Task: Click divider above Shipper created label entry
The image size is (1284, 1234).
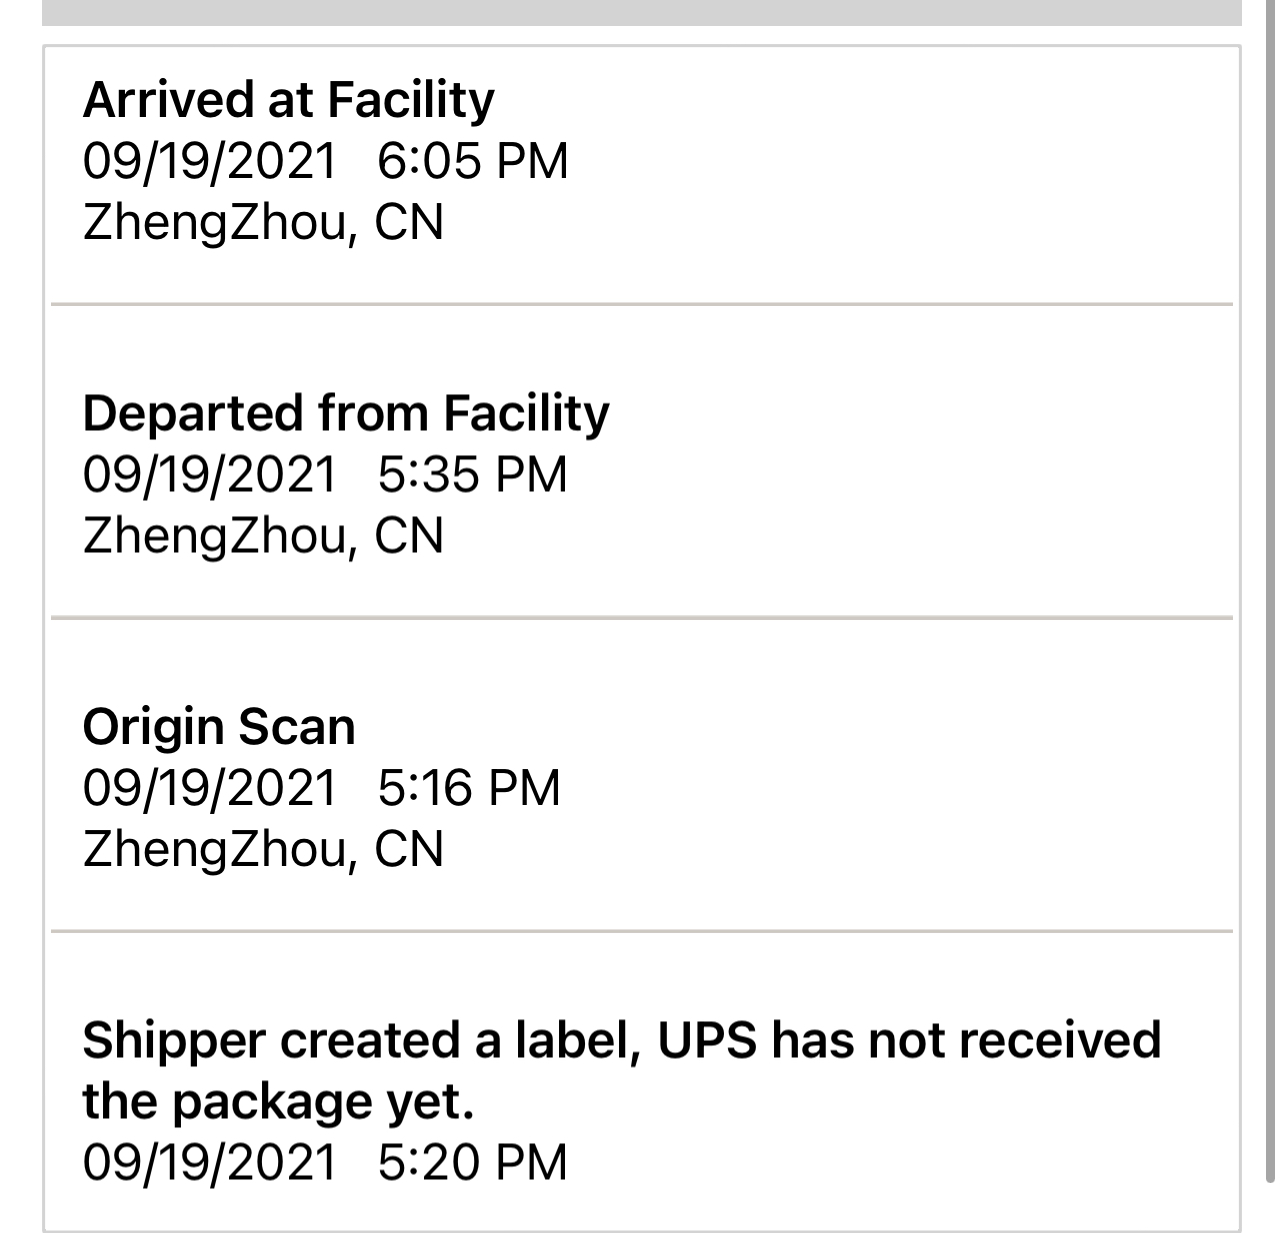Action: click(x=642, y=931)
